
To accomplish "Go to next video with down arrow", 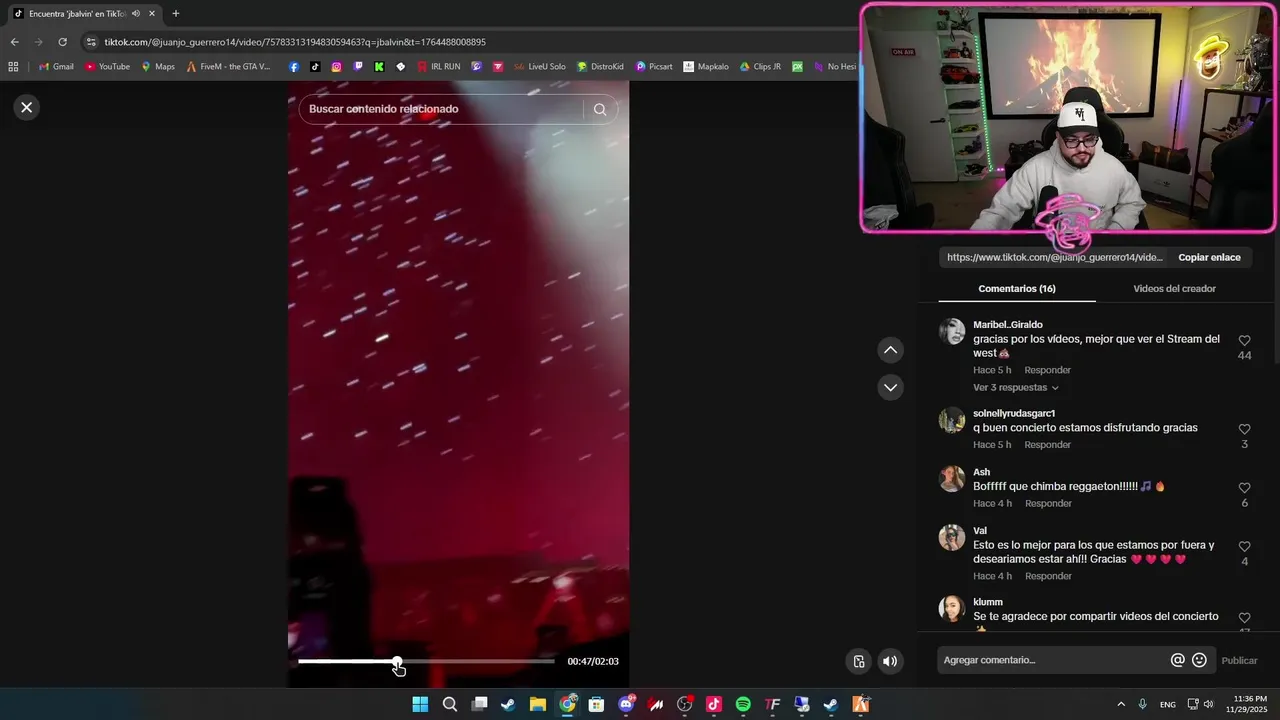I will click(891, 387).
